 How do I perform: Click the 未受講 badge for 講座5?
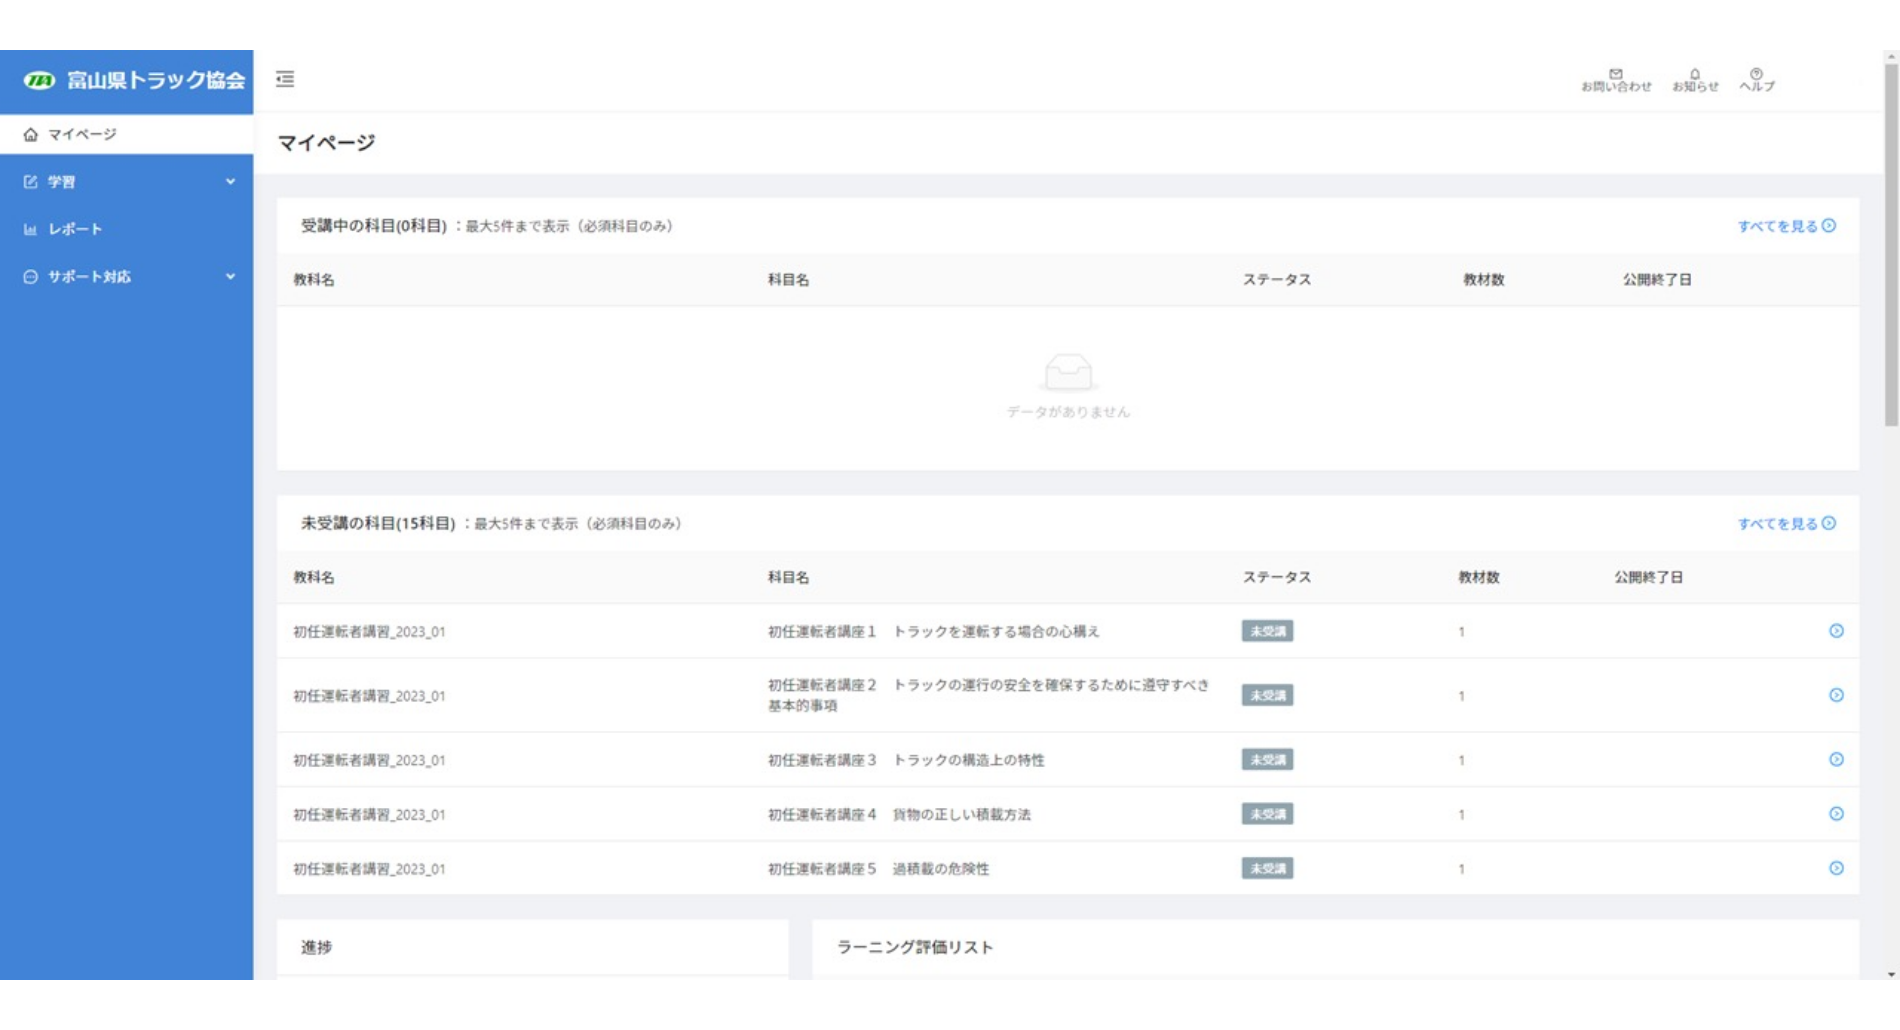(x=1267, y=868)
